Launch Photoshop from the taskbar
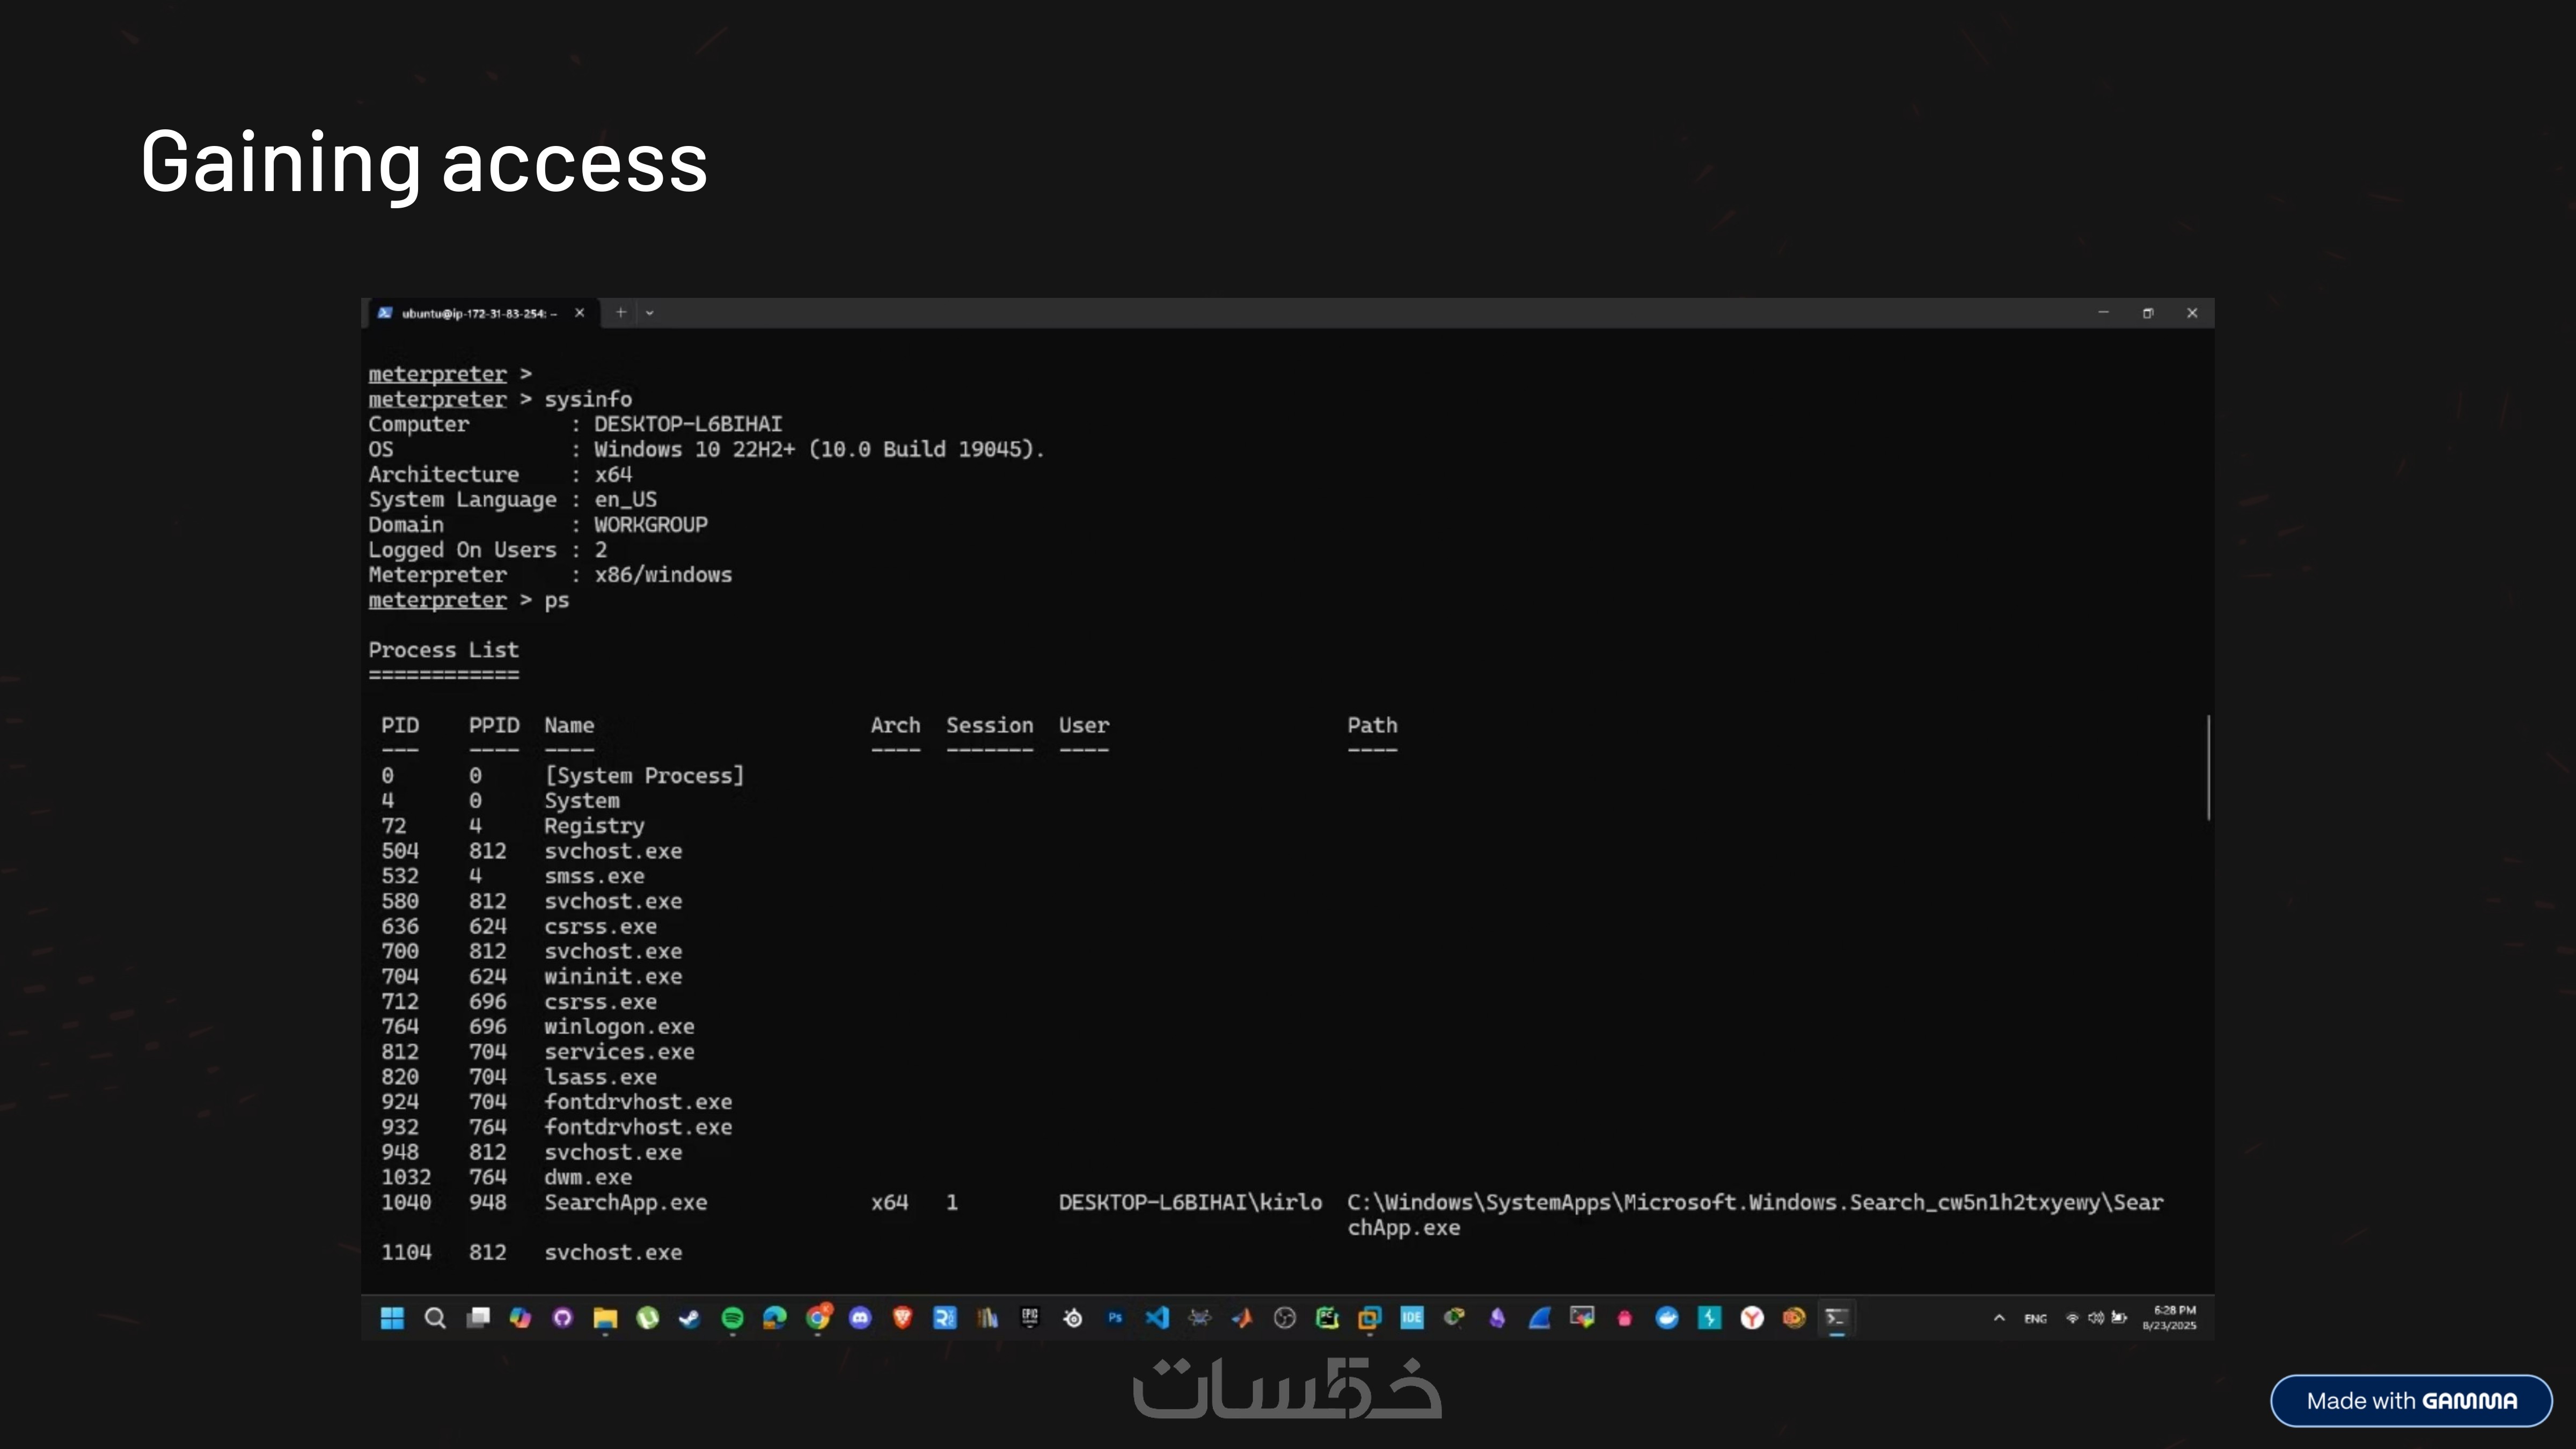The image size is (2576, 1449). point(1115,1318)
